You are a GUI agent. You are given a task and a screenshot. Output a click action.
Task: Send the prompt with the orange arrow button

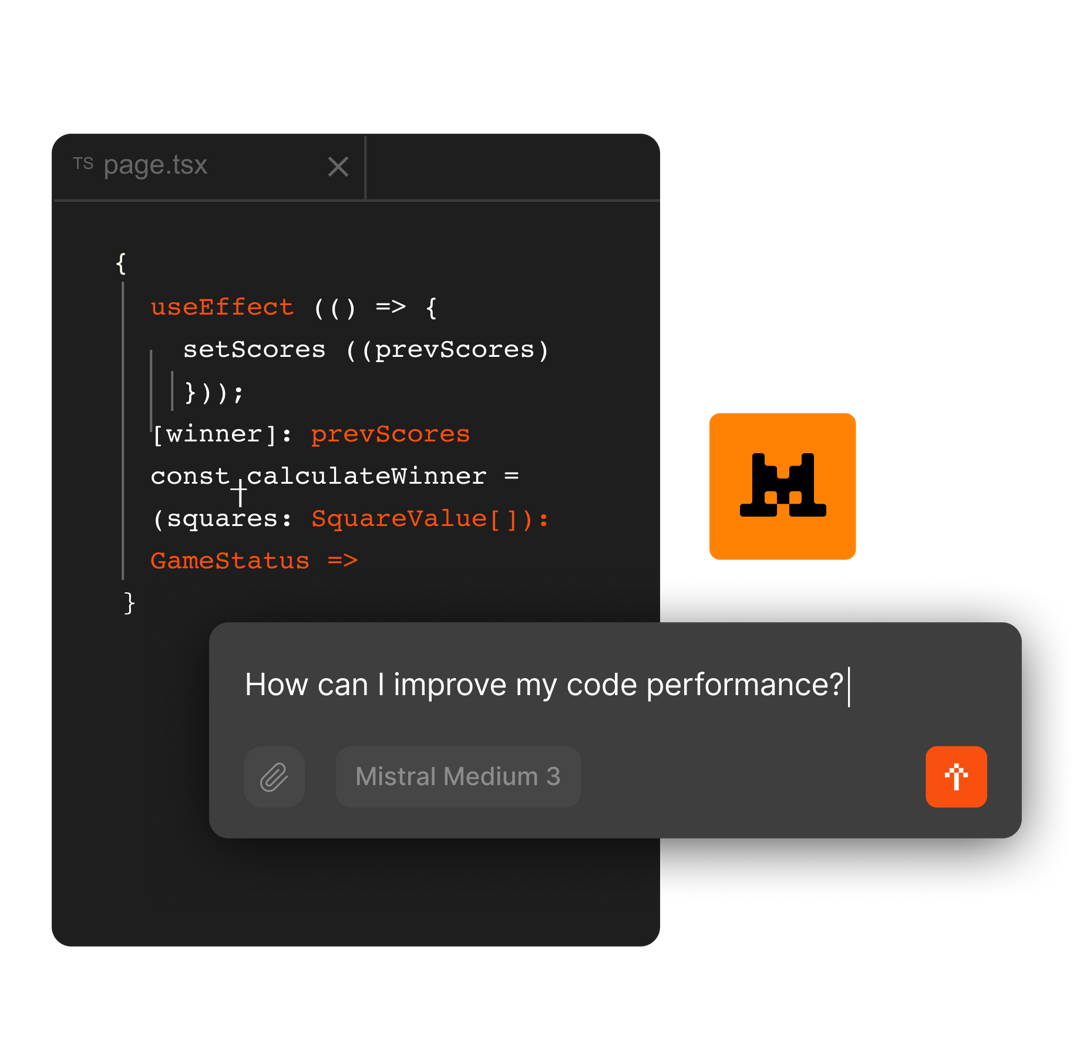[x=956, y=777]
